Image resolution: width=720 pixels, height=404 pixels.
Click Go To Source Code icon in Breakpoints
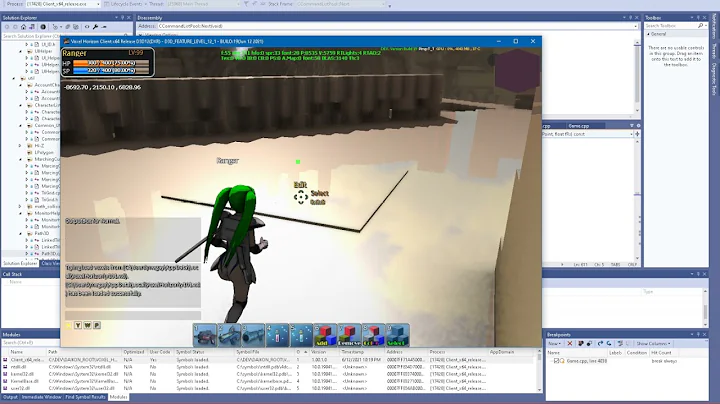pyautogui.click(x=620, y=343)
